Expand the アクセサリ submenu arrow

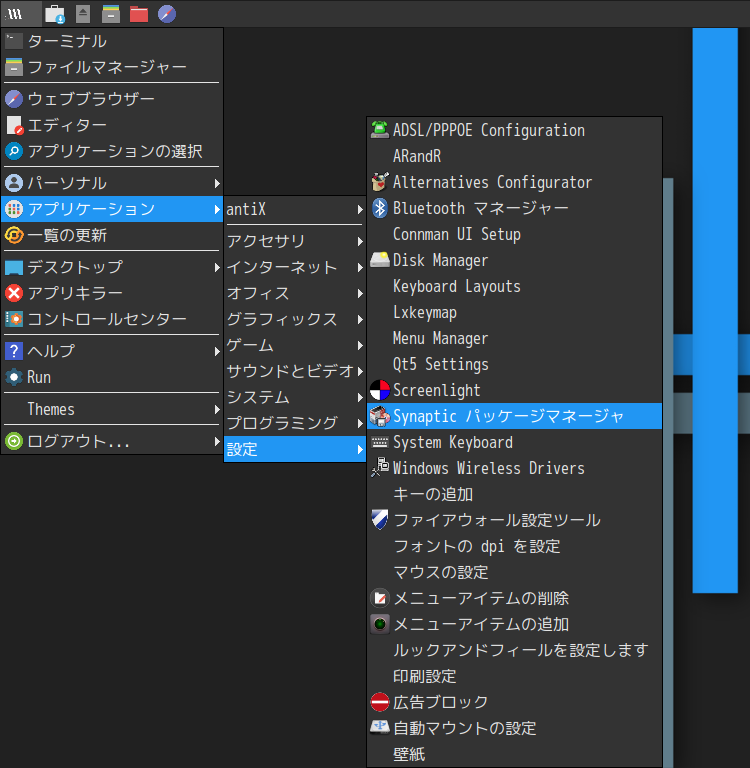[360, 241]
